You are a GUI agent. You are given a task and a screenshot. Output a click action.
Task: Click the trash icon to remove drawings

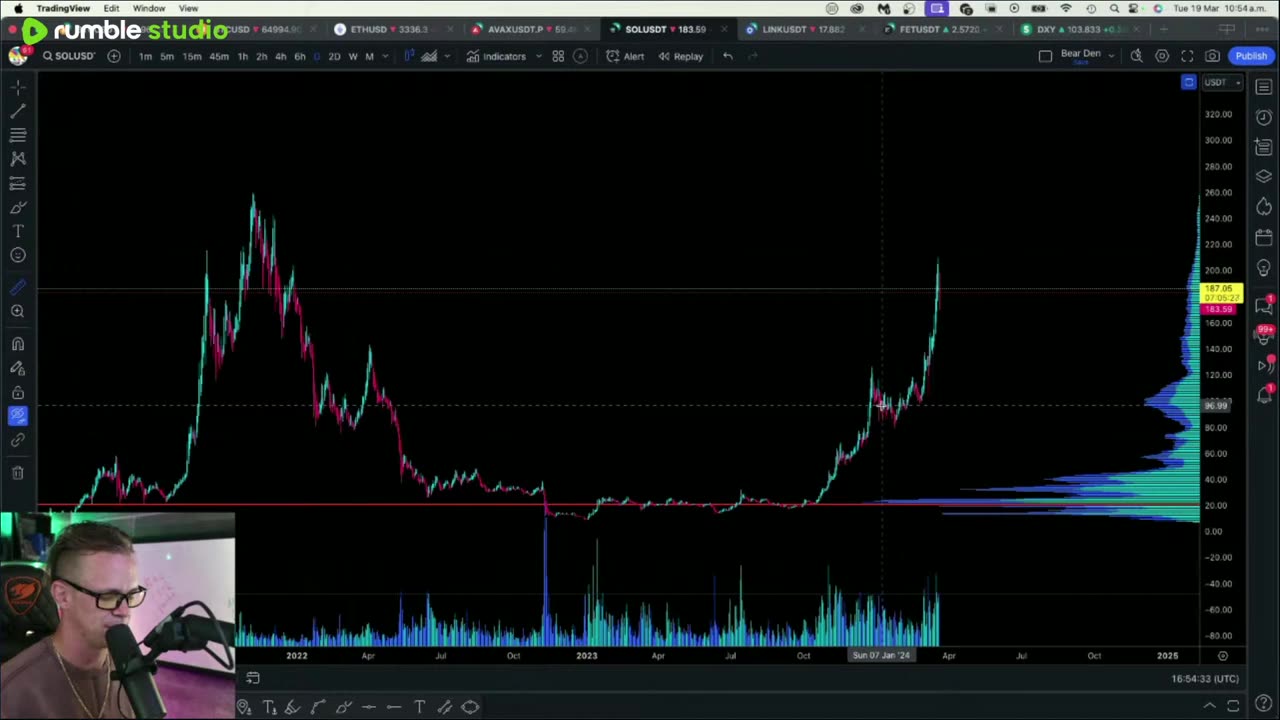click(18, 472)
